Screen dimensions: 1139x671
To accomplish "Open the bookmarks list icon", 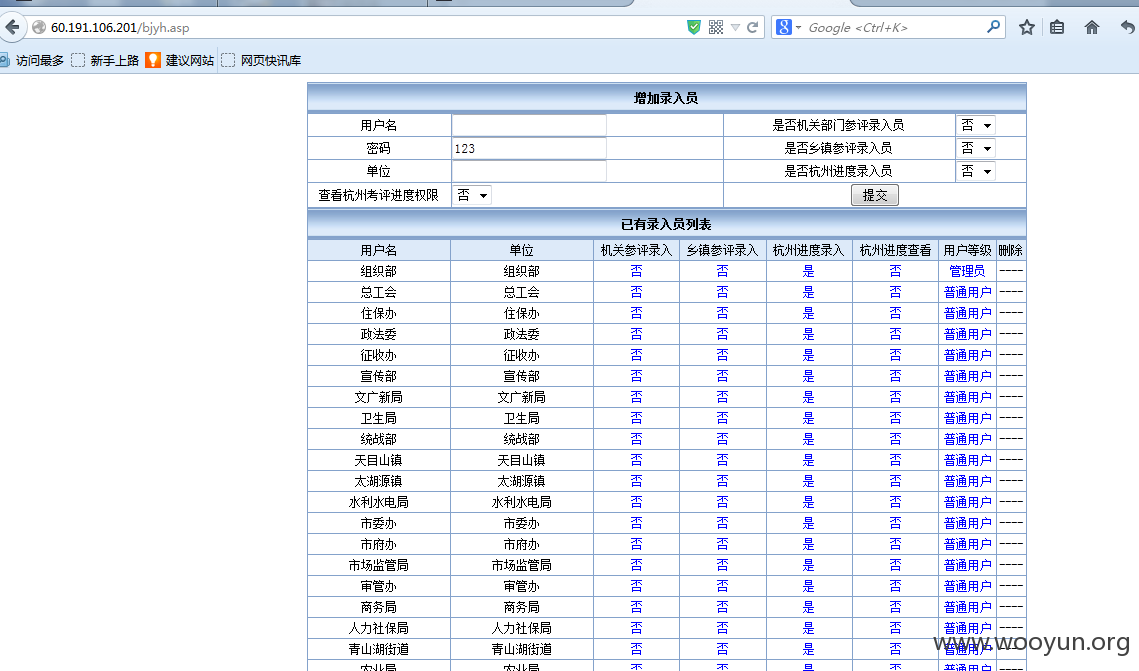I will [x=1057, y=28].
